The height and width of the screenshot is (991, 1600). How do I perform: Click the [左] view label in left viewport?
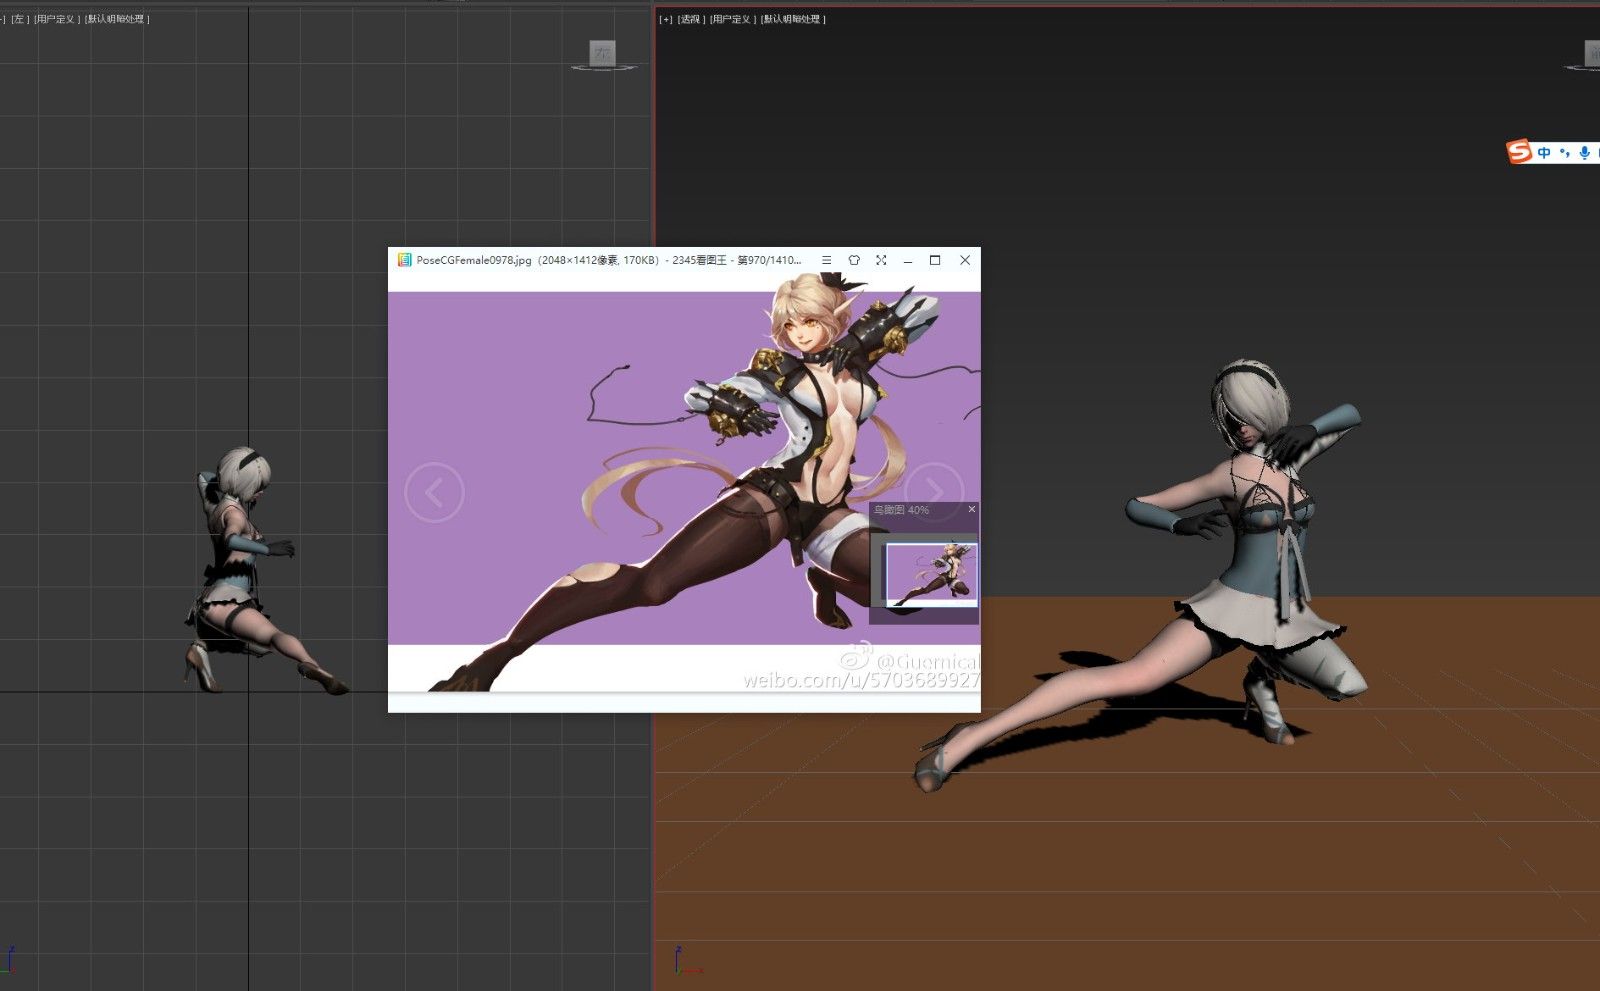(x=20, y=19)
